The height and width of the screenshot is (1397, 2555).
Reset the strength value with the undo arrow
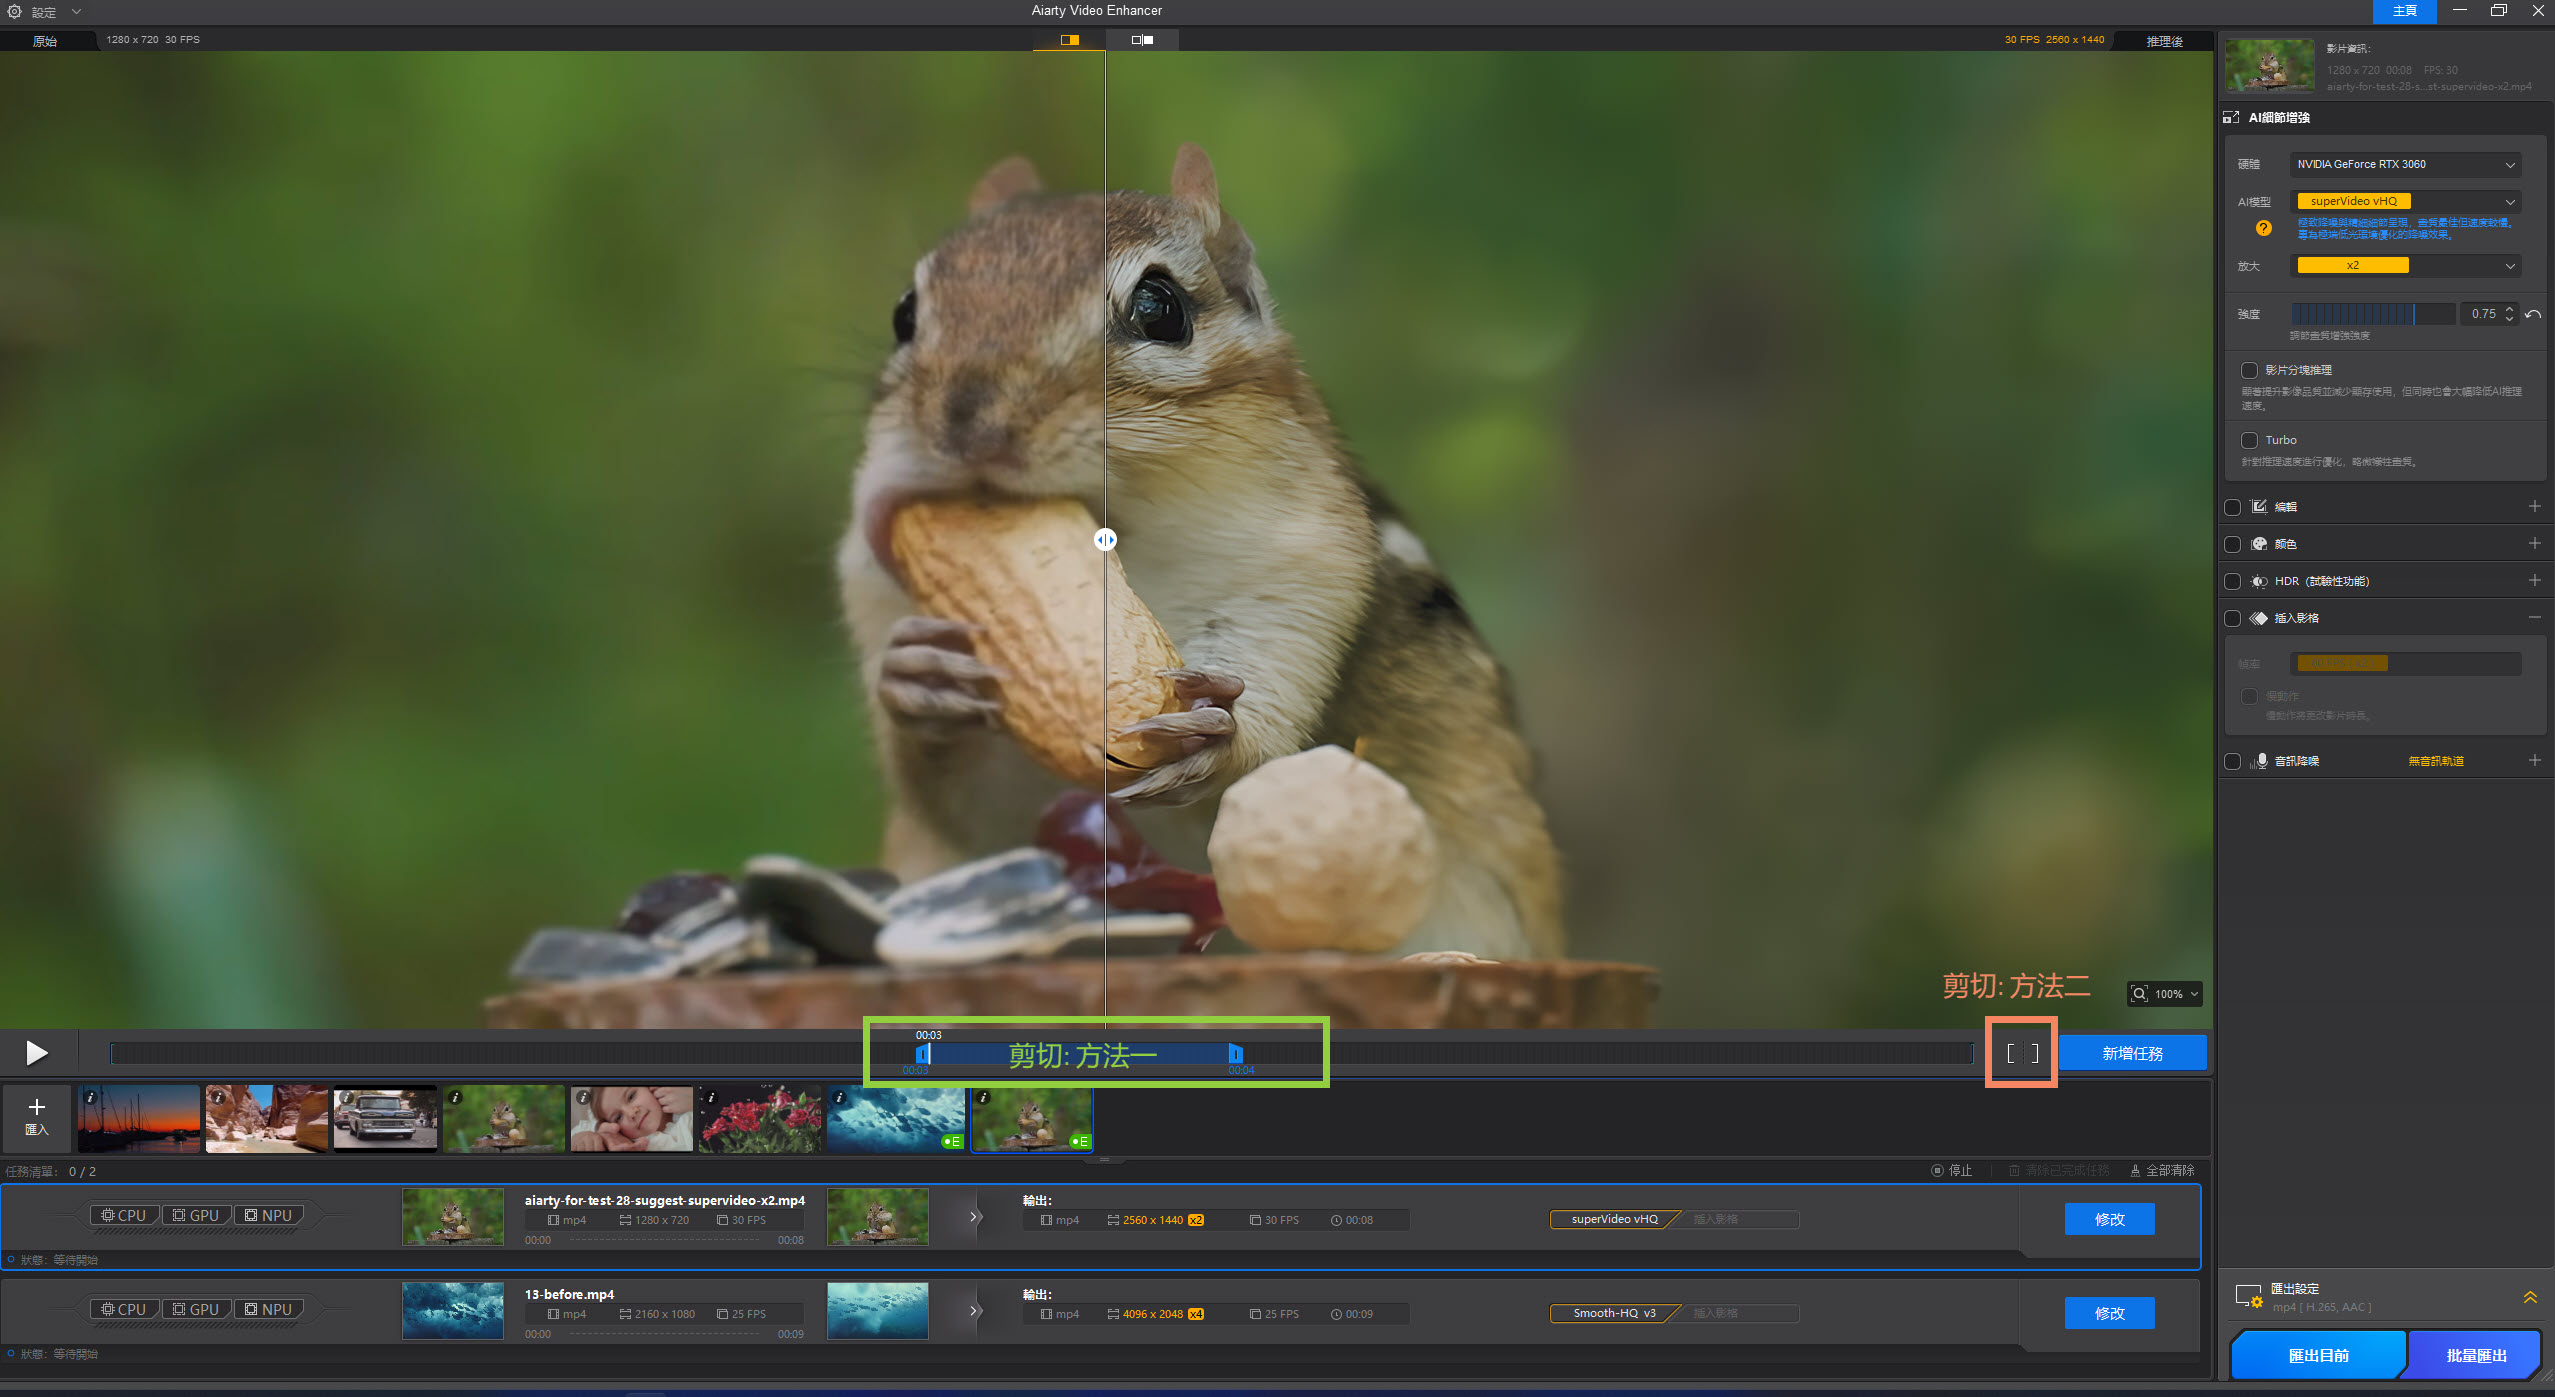point(2533,314)
